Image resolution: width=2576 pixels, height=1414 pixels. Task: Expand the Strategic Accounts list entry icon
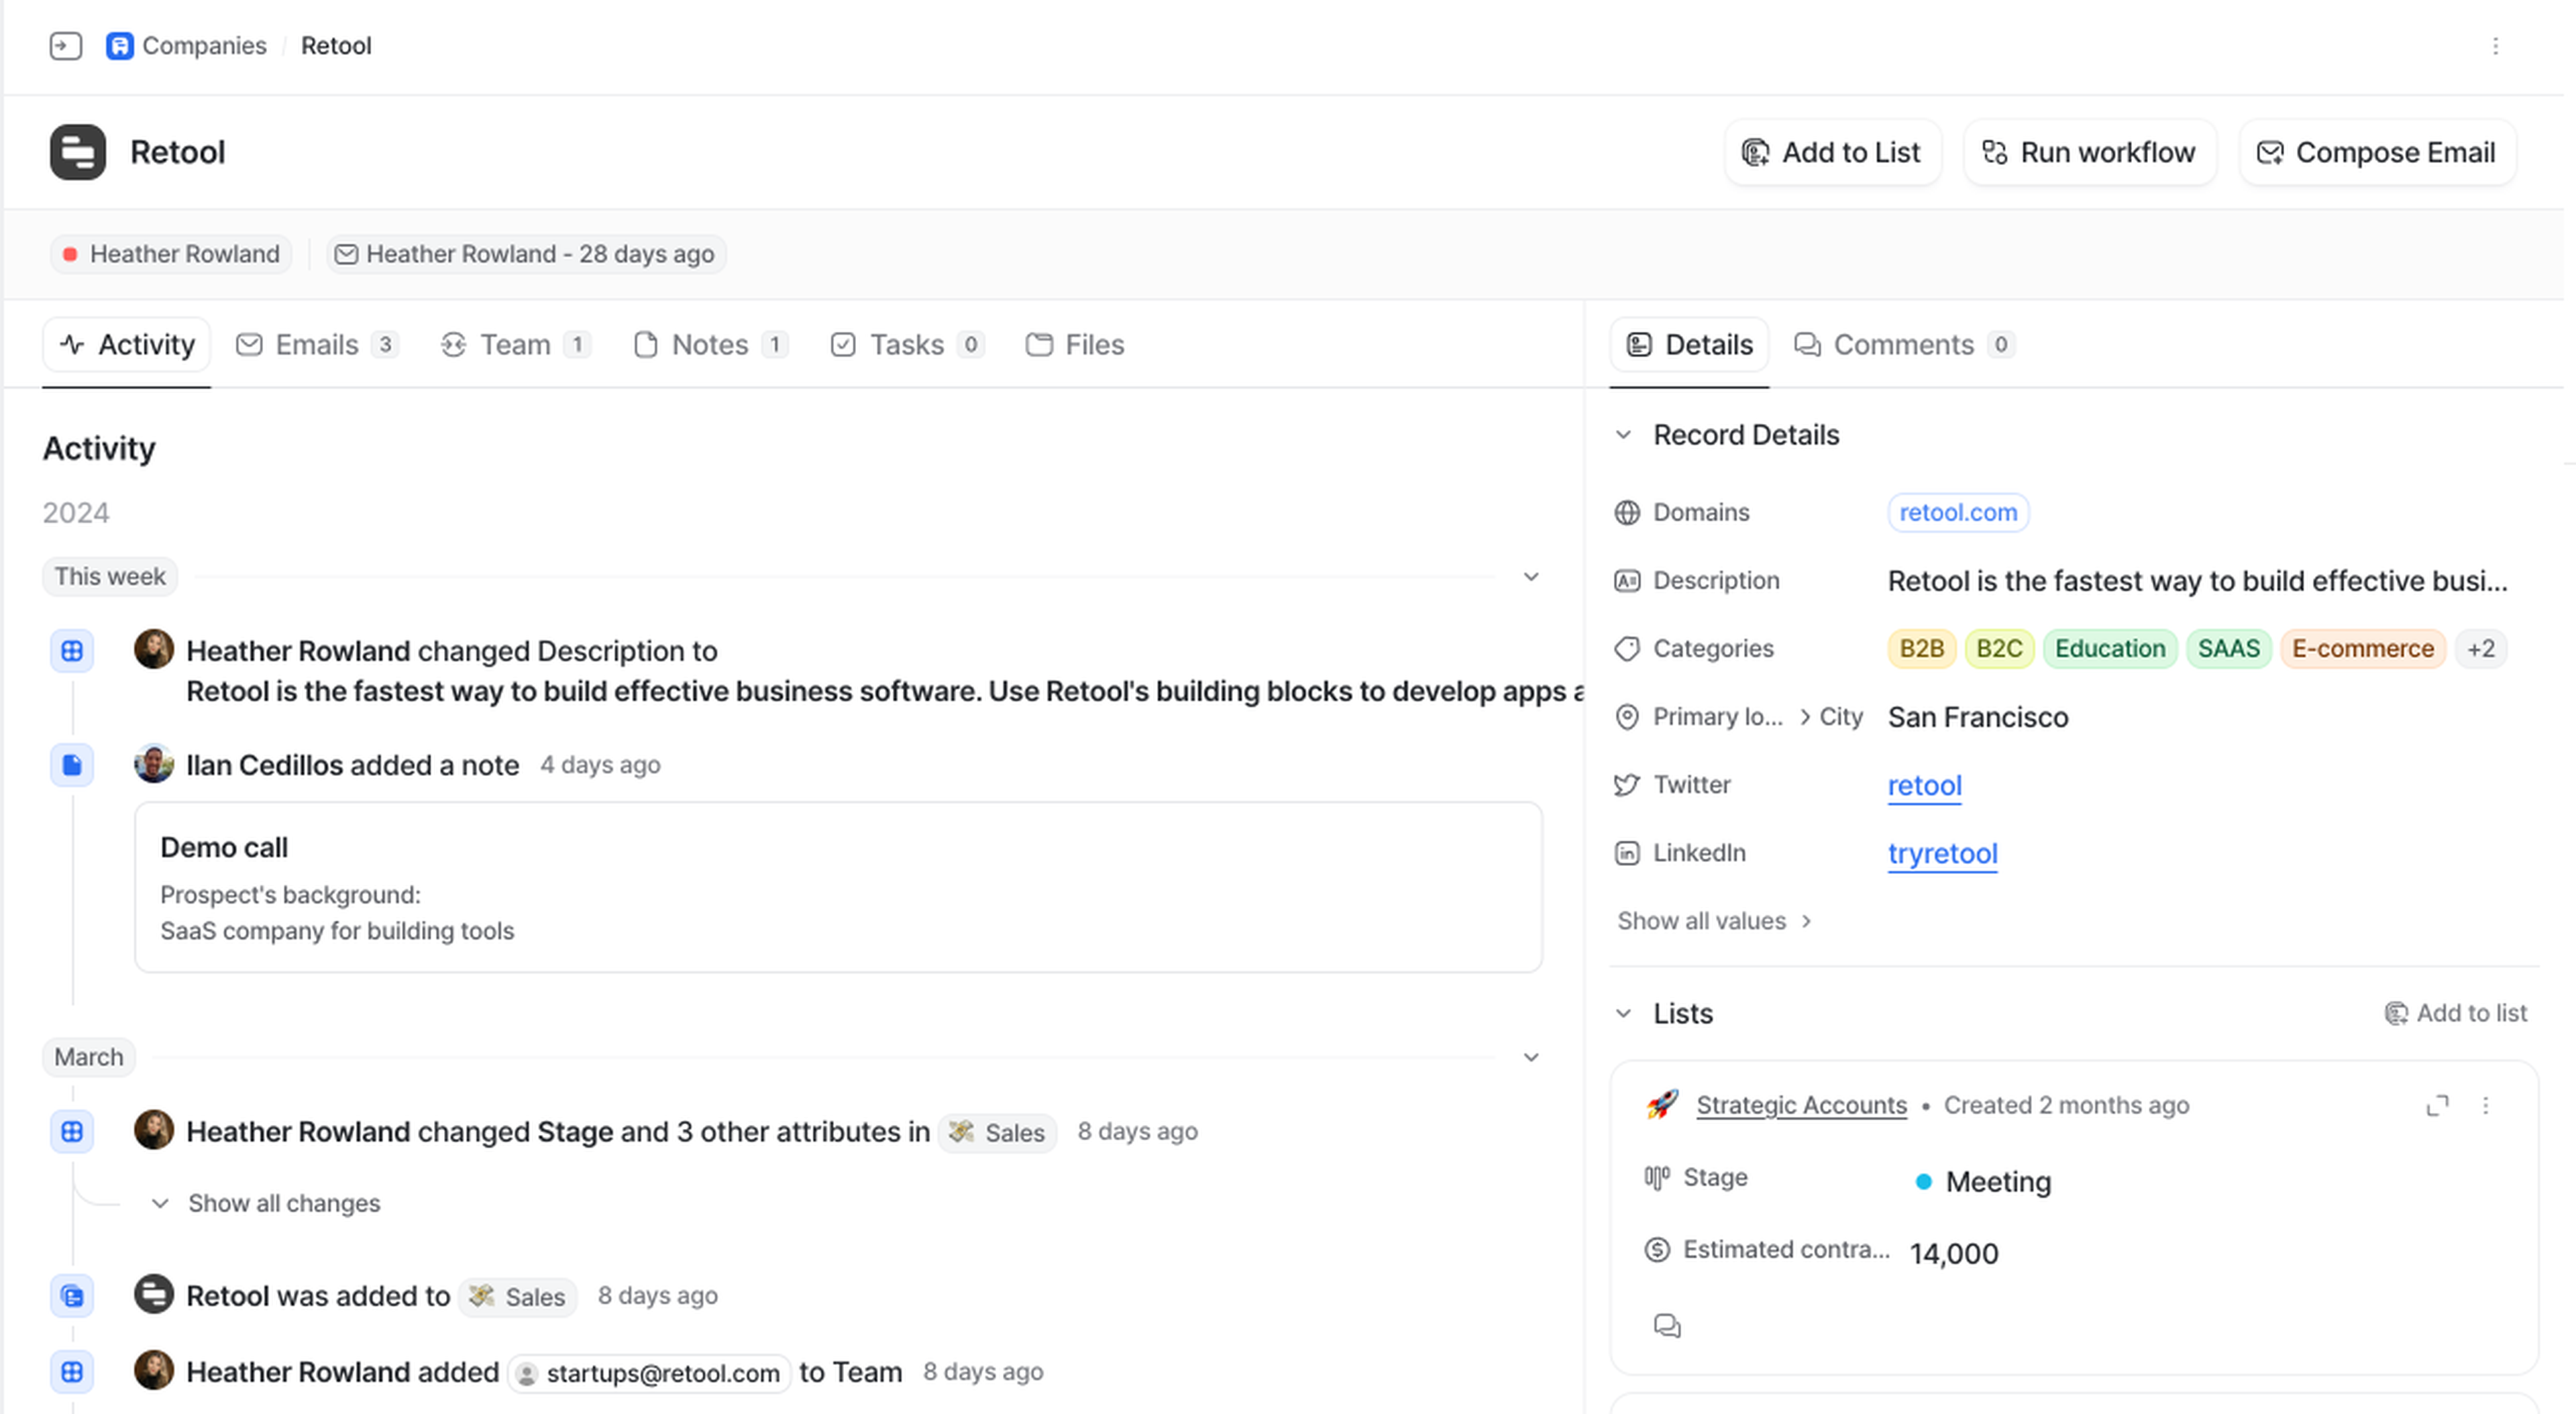point(2437,1105)
